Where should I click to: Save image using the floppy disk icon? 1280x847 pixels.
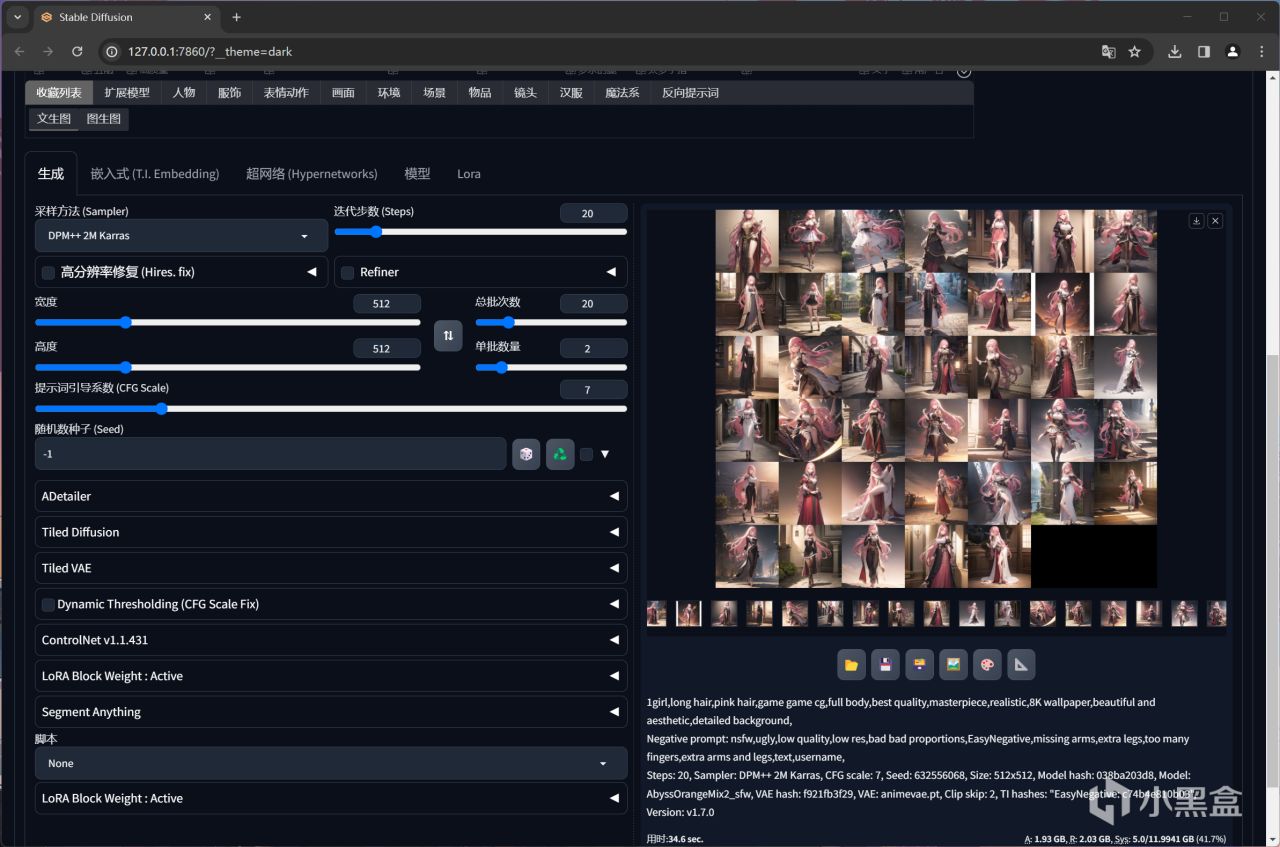(885, 664)
